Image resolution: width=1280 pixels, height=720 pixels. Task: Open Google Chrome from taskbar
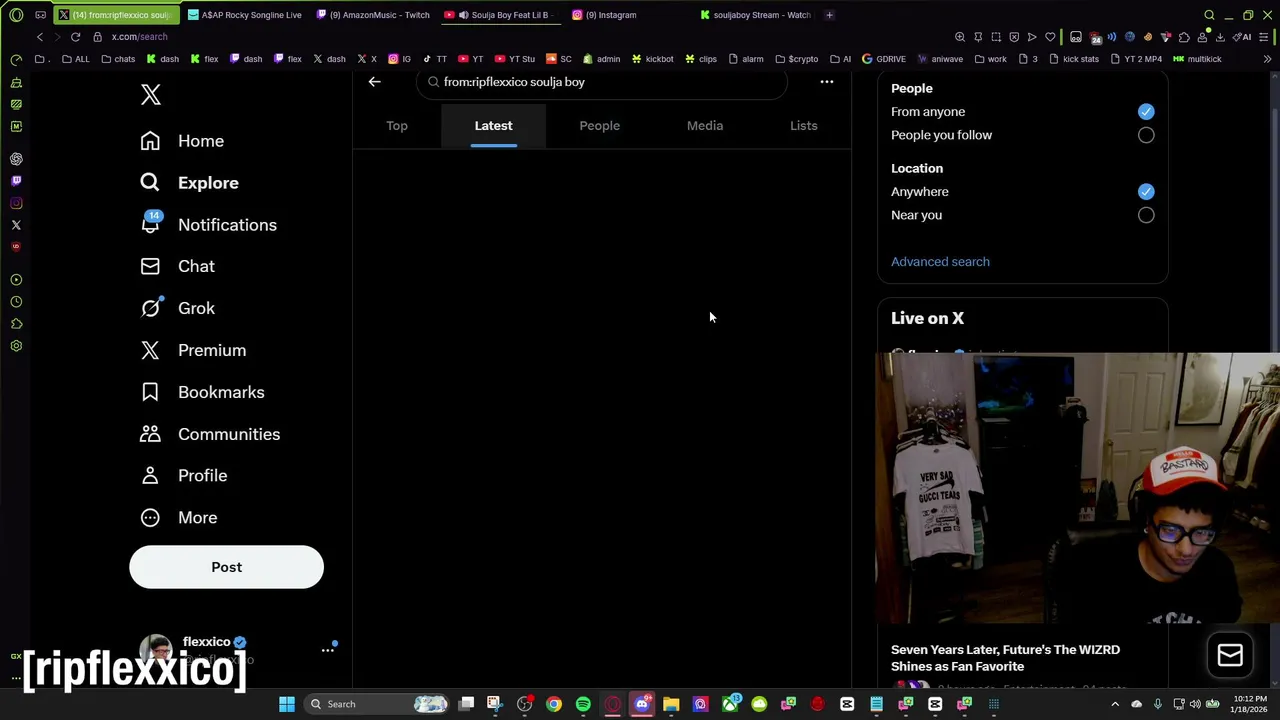coord(554,704)
